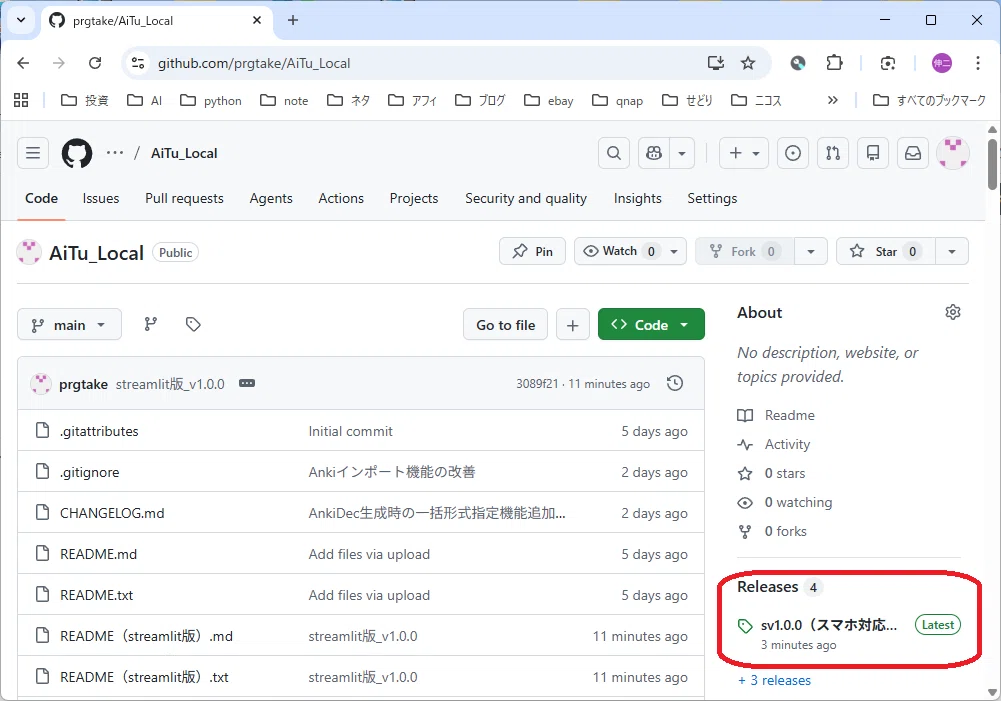
Task: Switch to the Issues tab
Action: (x=101, y=199)
